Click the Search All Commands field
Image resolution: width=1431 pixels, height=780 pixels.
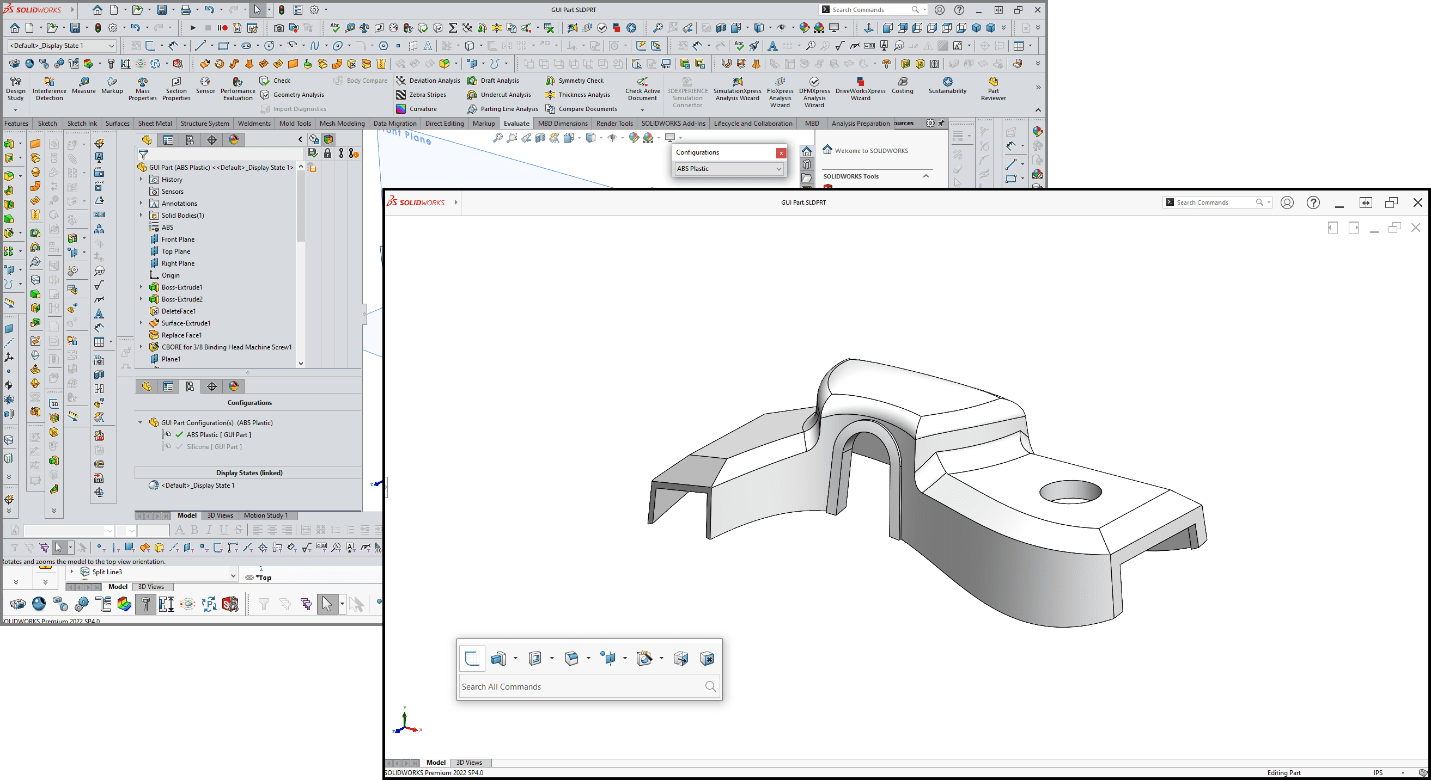588,687
